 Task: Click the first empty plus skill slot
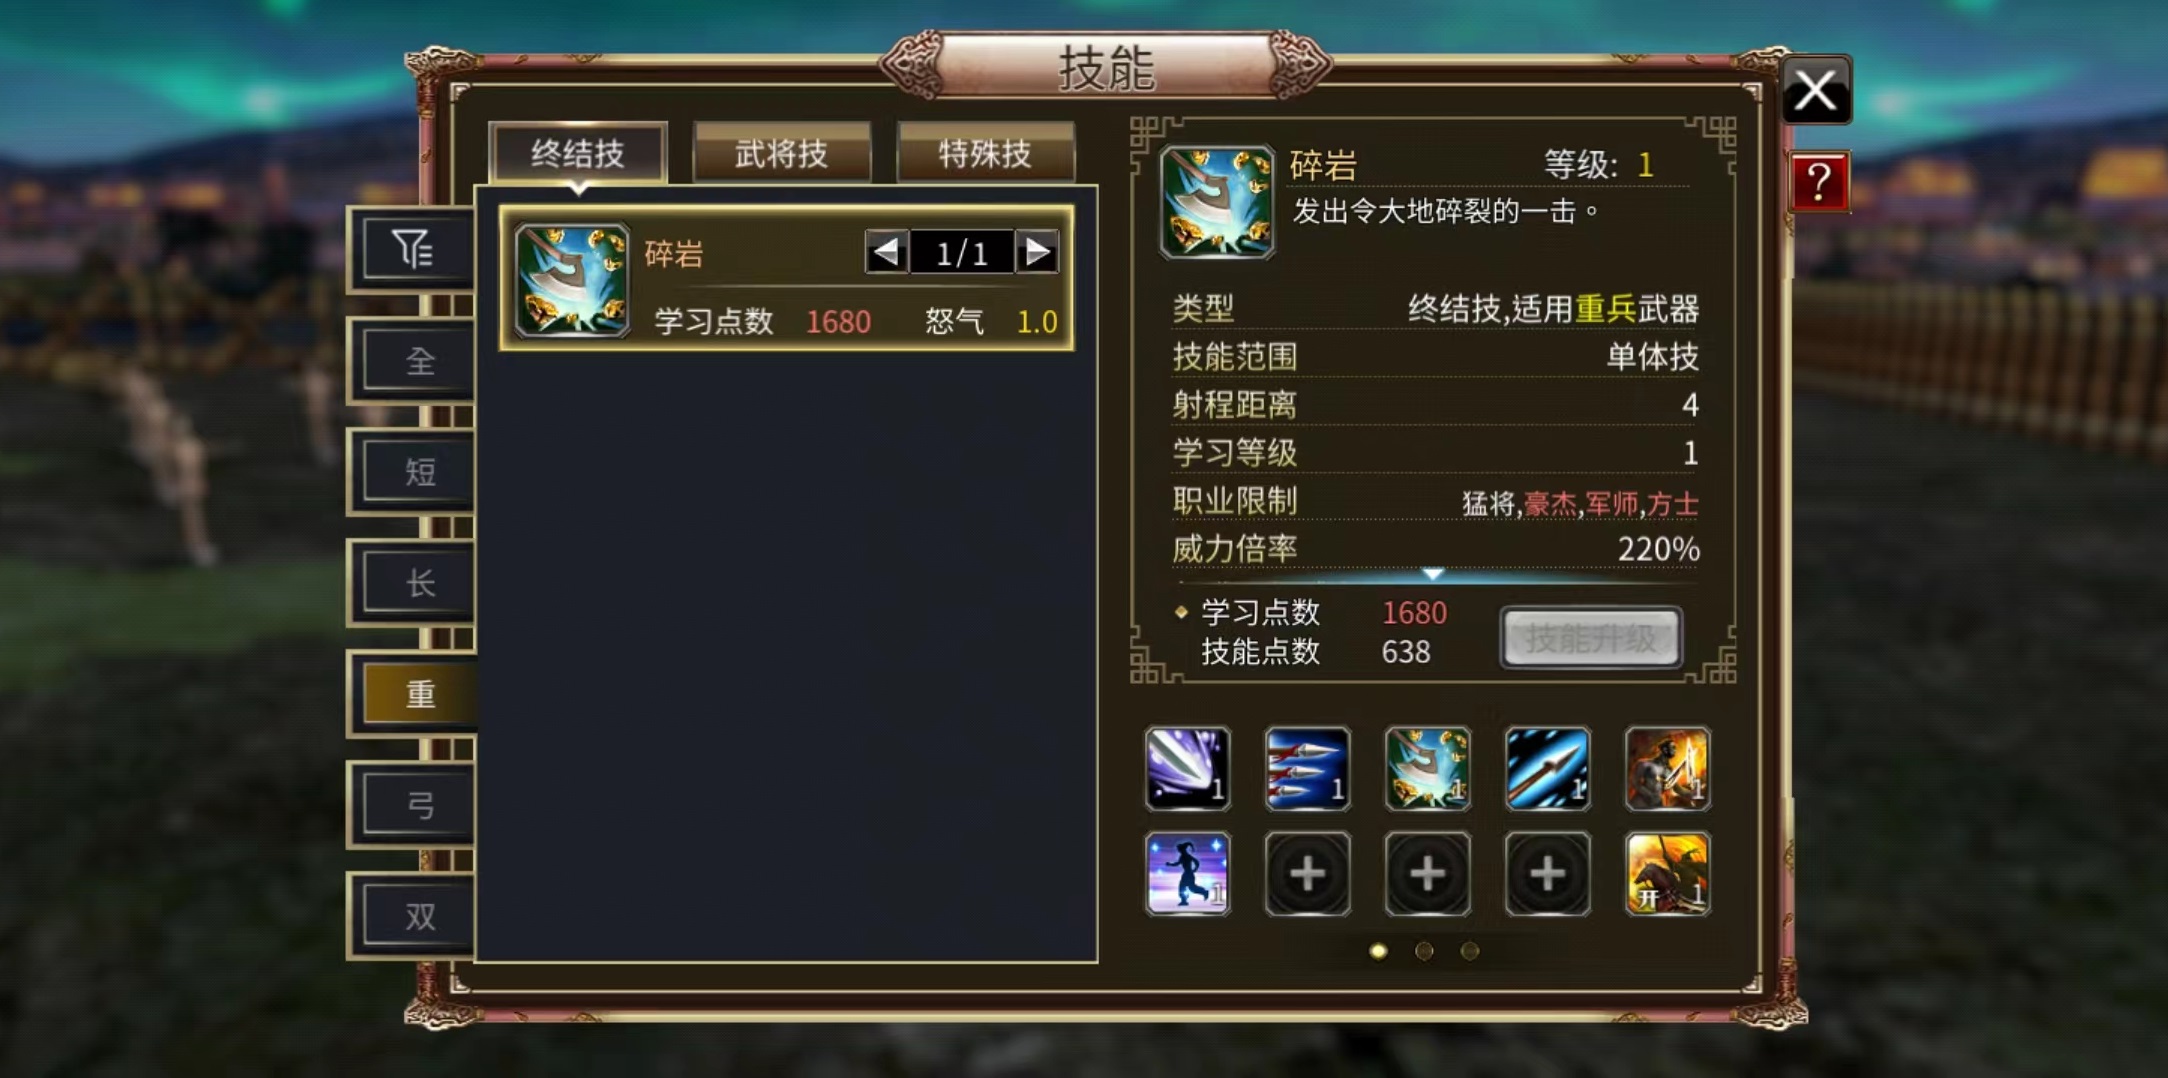(1307, 873)
